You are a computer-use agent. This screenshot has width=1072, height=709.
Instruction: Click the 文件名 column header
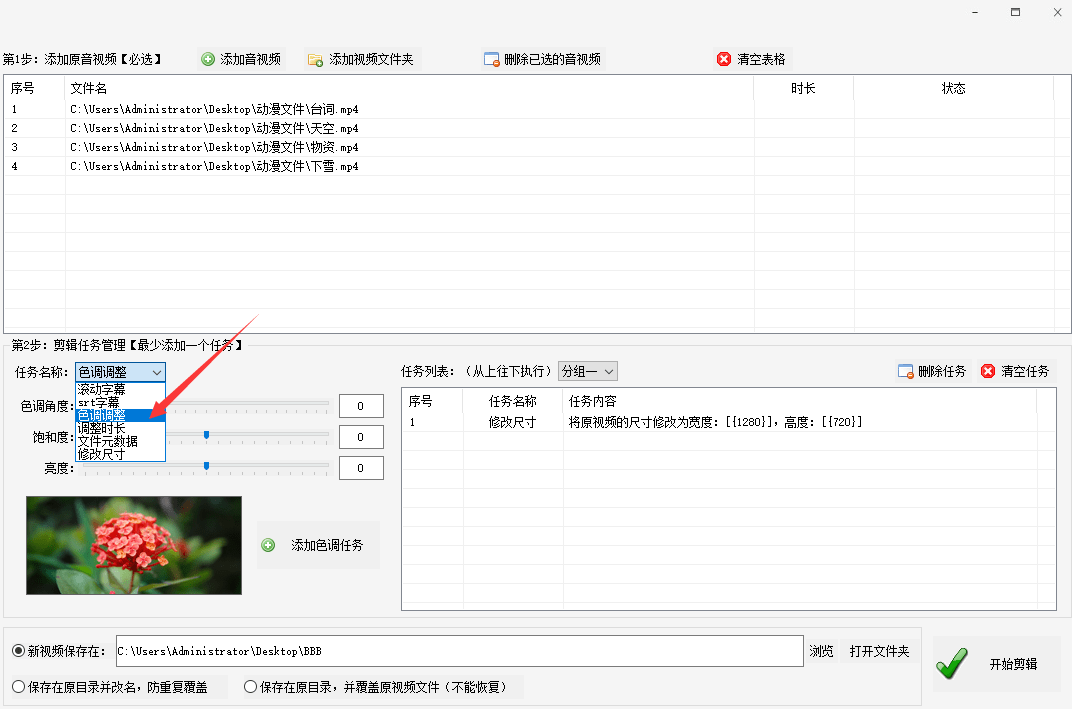[x=409, y=88]
